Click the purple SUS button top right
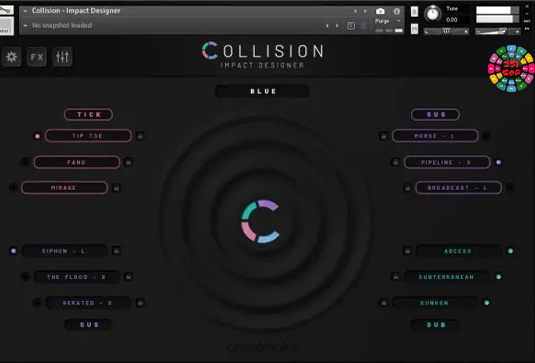 [435, 115]
